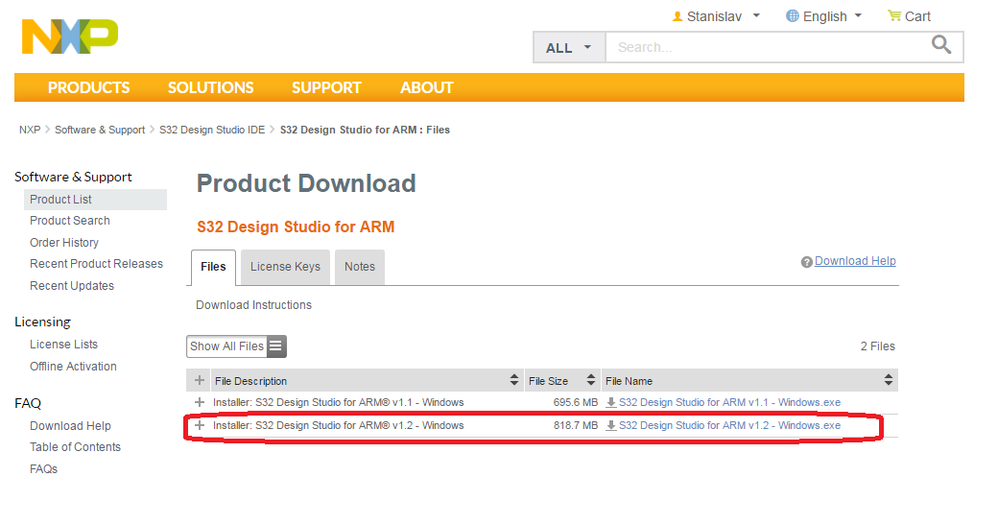Click the download icon for v1.1 file
Viewport: 998px width, 525px height.
pos(610,402)
